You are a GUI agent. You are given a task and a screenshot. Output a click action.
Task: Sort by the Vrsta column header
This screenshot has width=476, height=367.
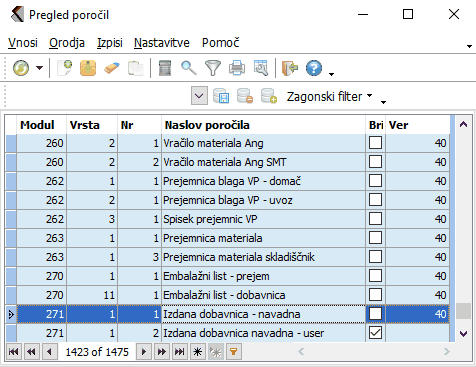[x=92, y=125]
